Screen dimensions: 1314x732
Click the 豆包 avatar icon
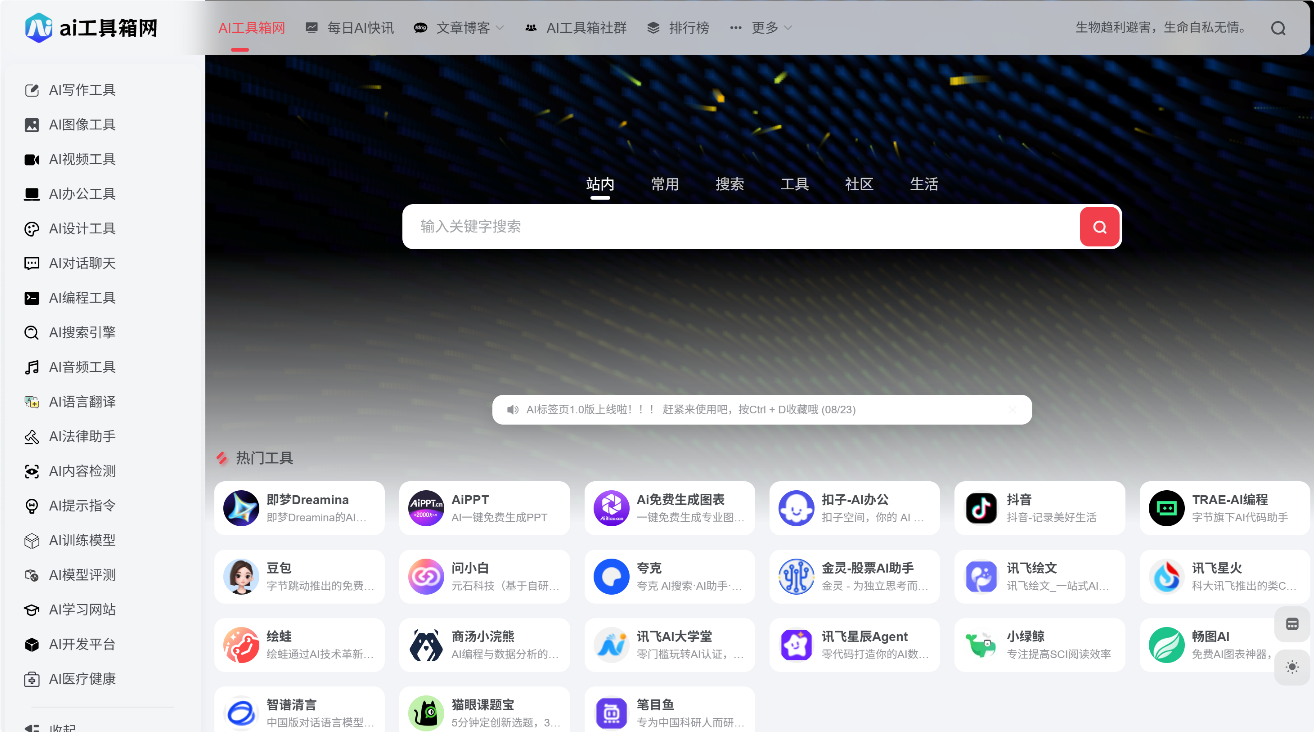pos(241,577)
